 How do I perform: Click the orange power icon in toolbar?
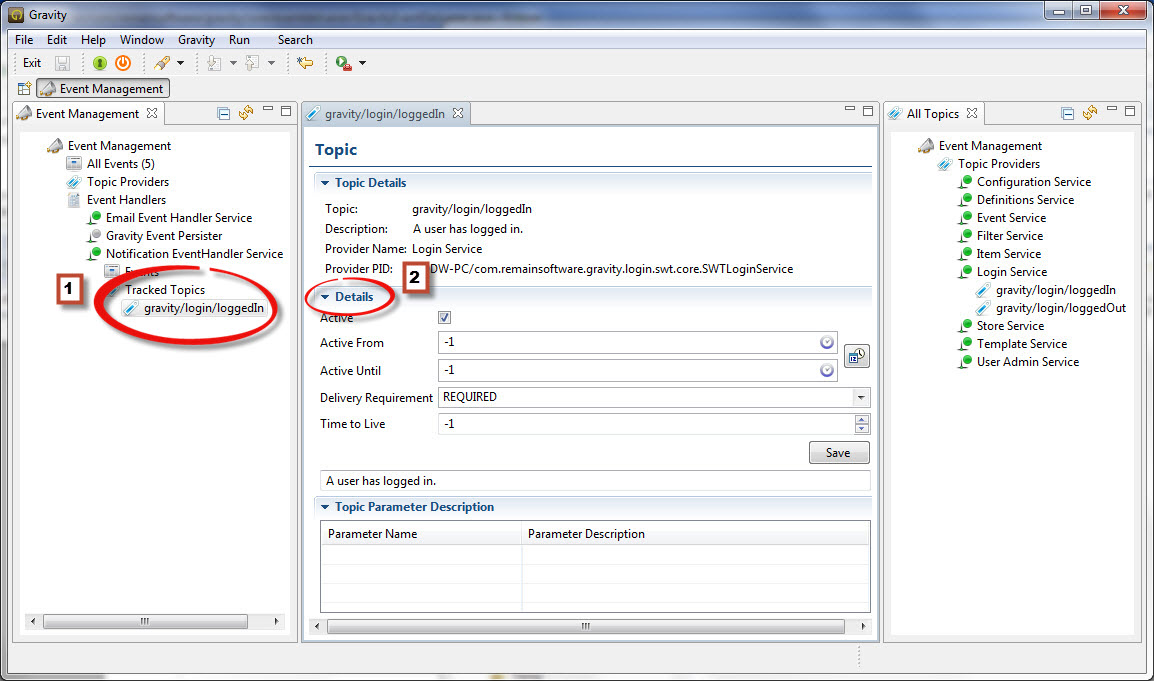point(122,63)
